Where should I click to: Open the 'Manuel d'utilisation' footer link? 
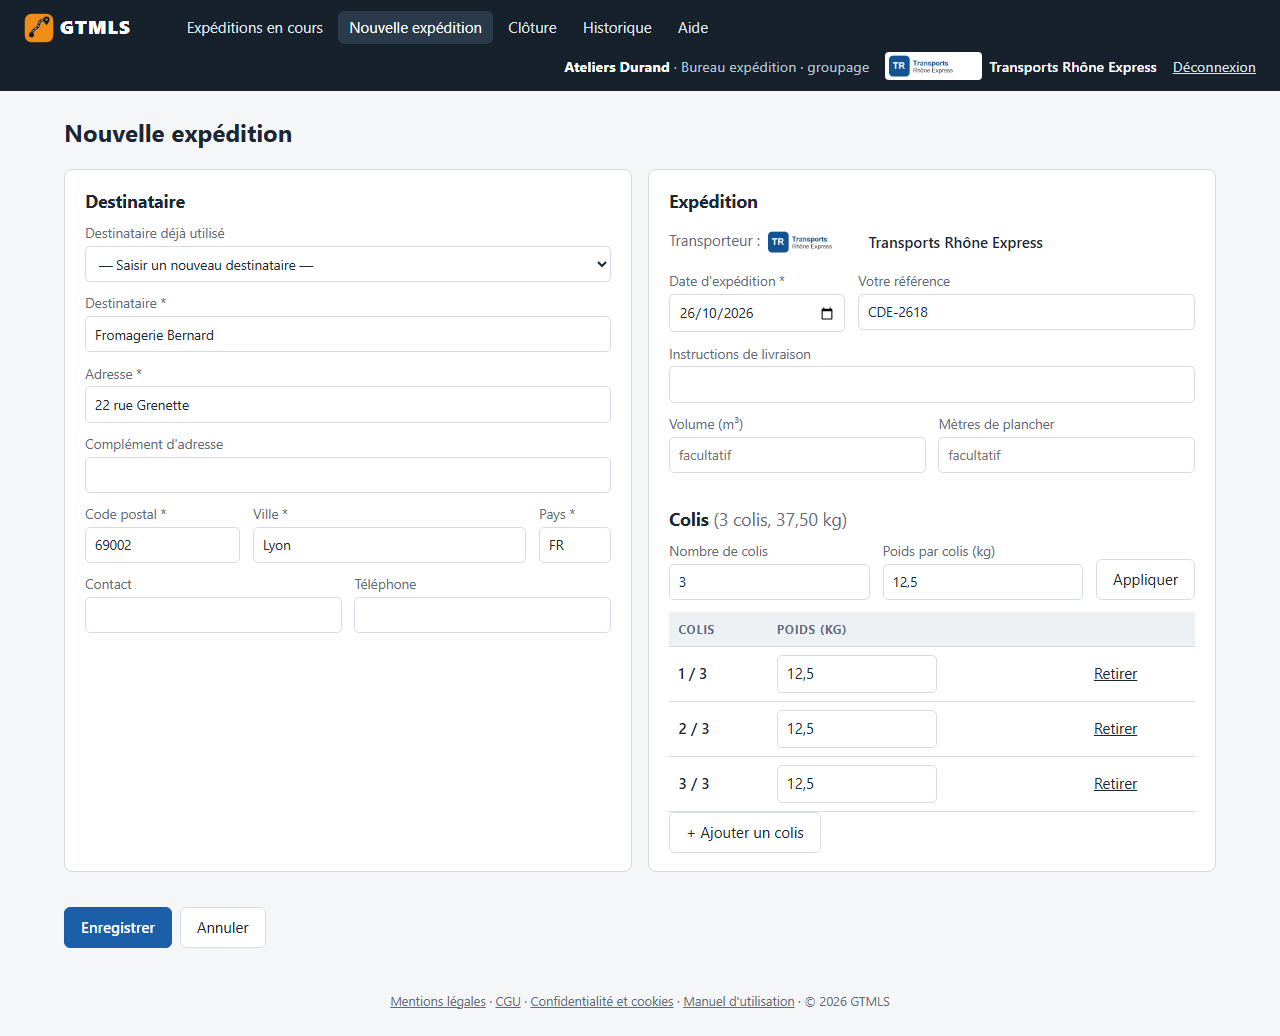[x=739, y=1002]
